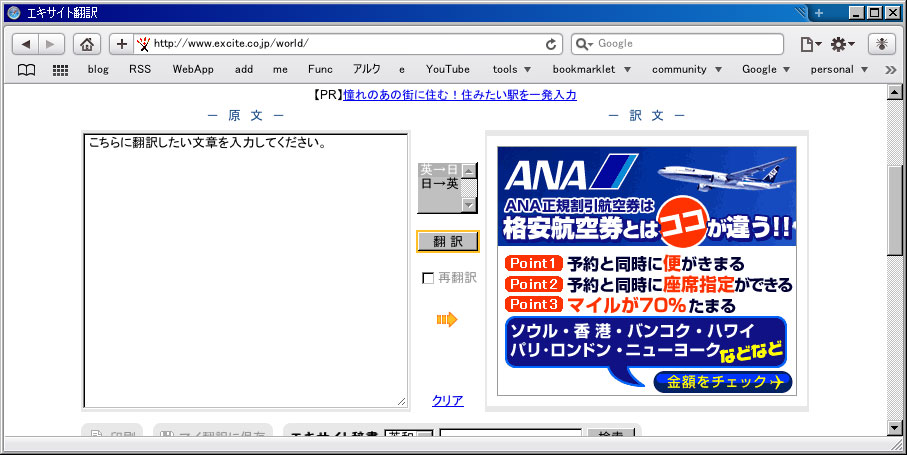Viewport: 907px width, 455px height.
Task: Select 英→日 translation direction
Action: [x=439, y=169]
